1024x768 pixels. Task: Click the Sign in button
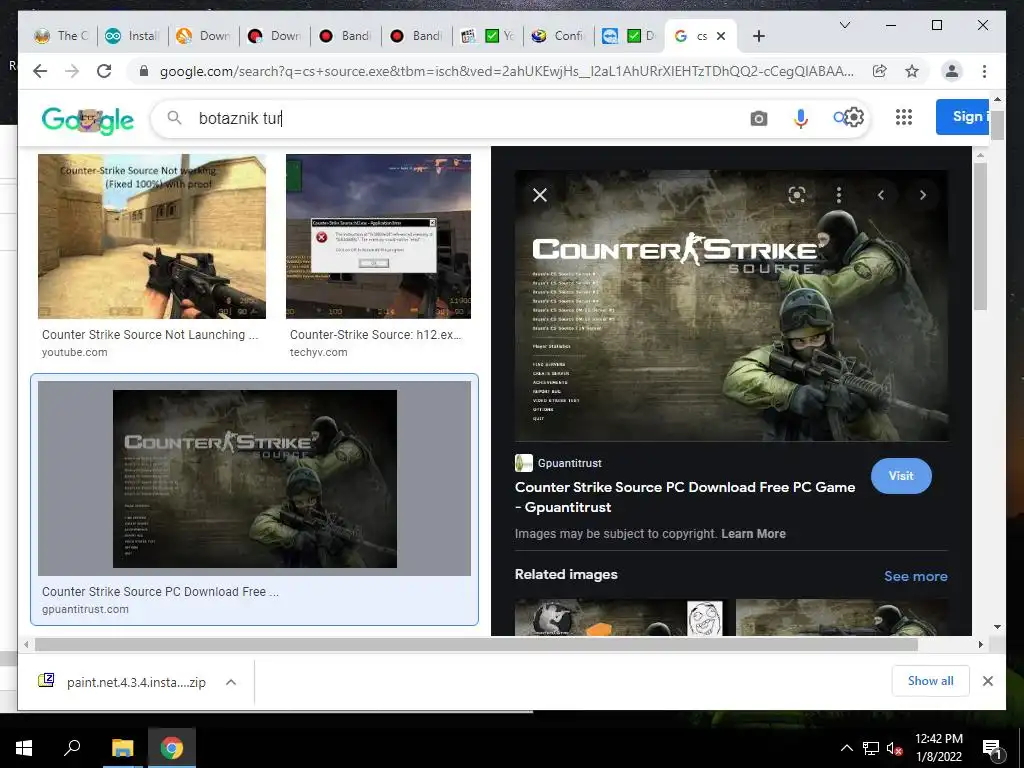pyautogui.click(x=963, y=117)
